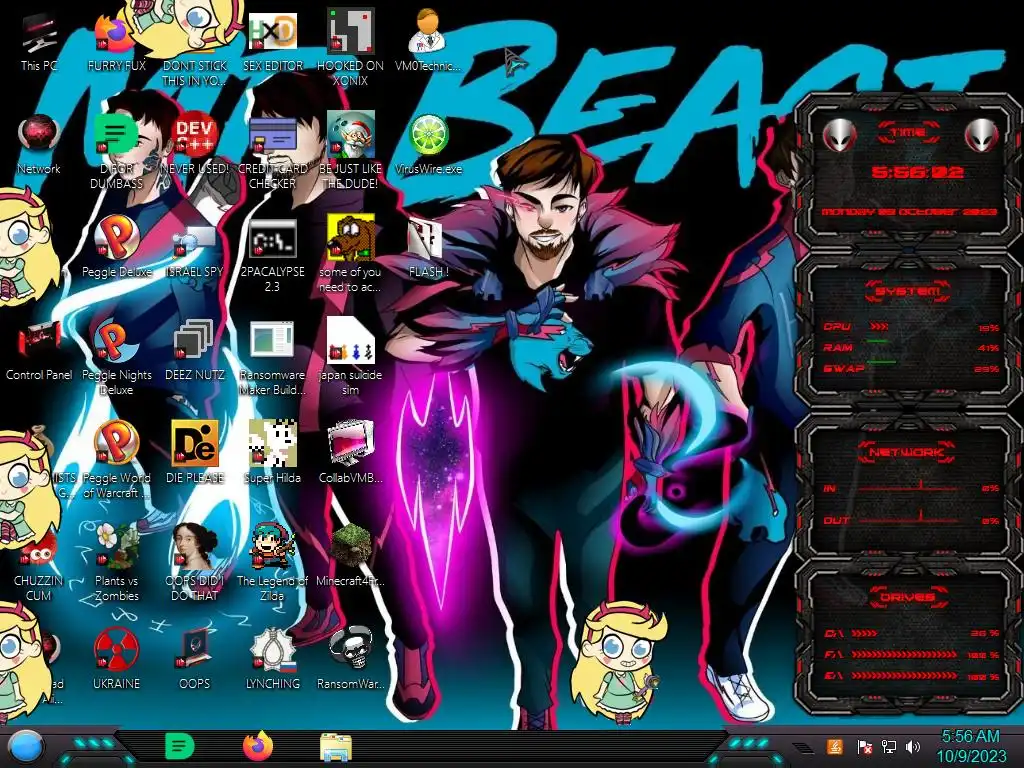
Task: Open the OOPS headphones laptop icon
Action: tap(195, 658)
